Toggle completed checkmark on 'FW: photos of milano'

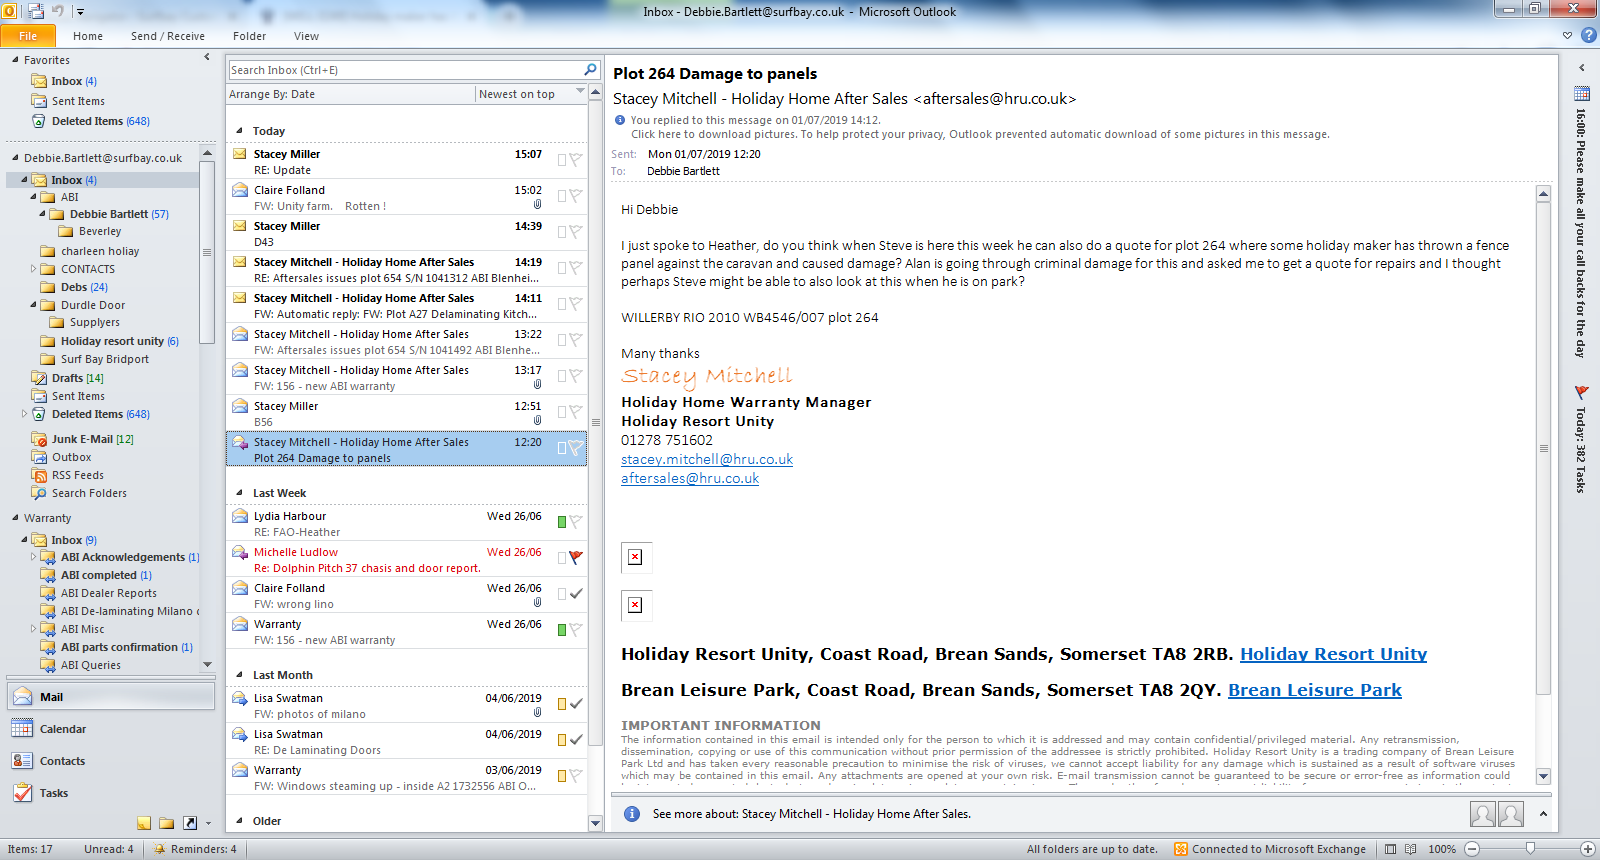576,703
